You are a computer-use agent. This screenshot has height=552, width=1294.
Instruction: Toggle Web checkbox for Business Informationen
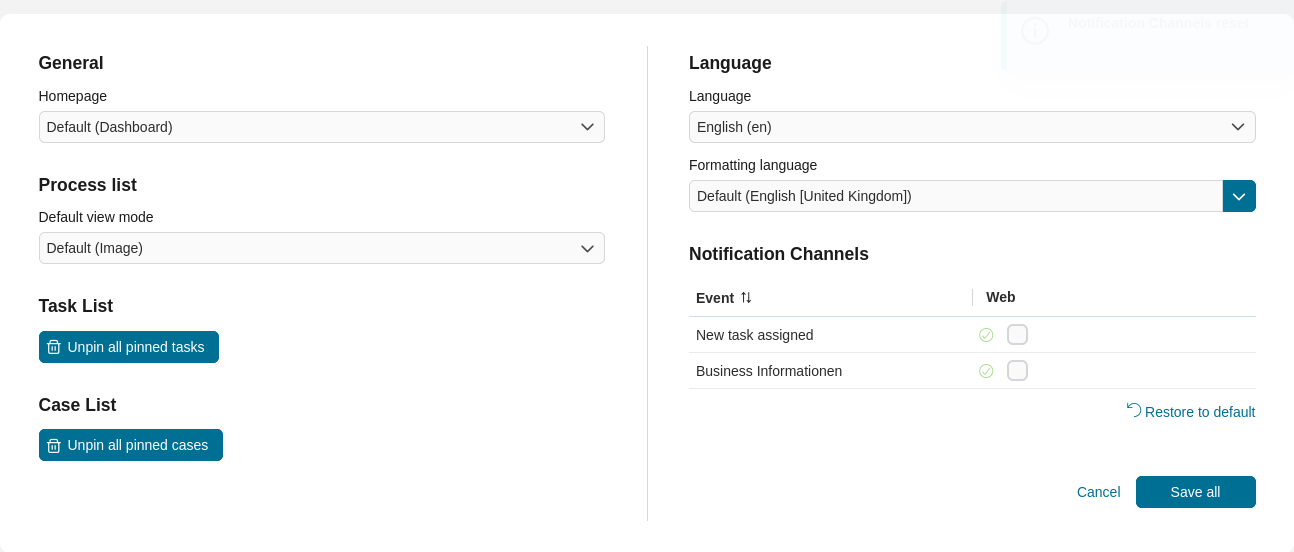1017,371
